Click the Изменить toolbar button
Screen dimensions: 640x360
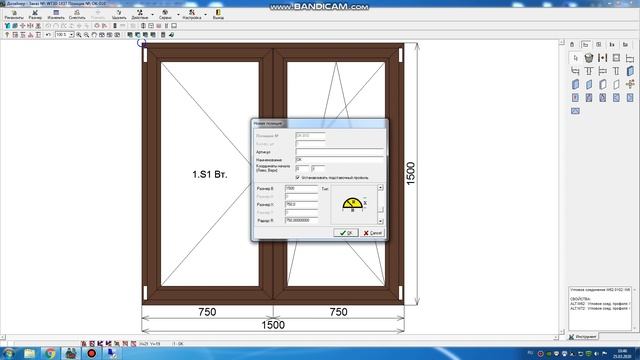56,15
